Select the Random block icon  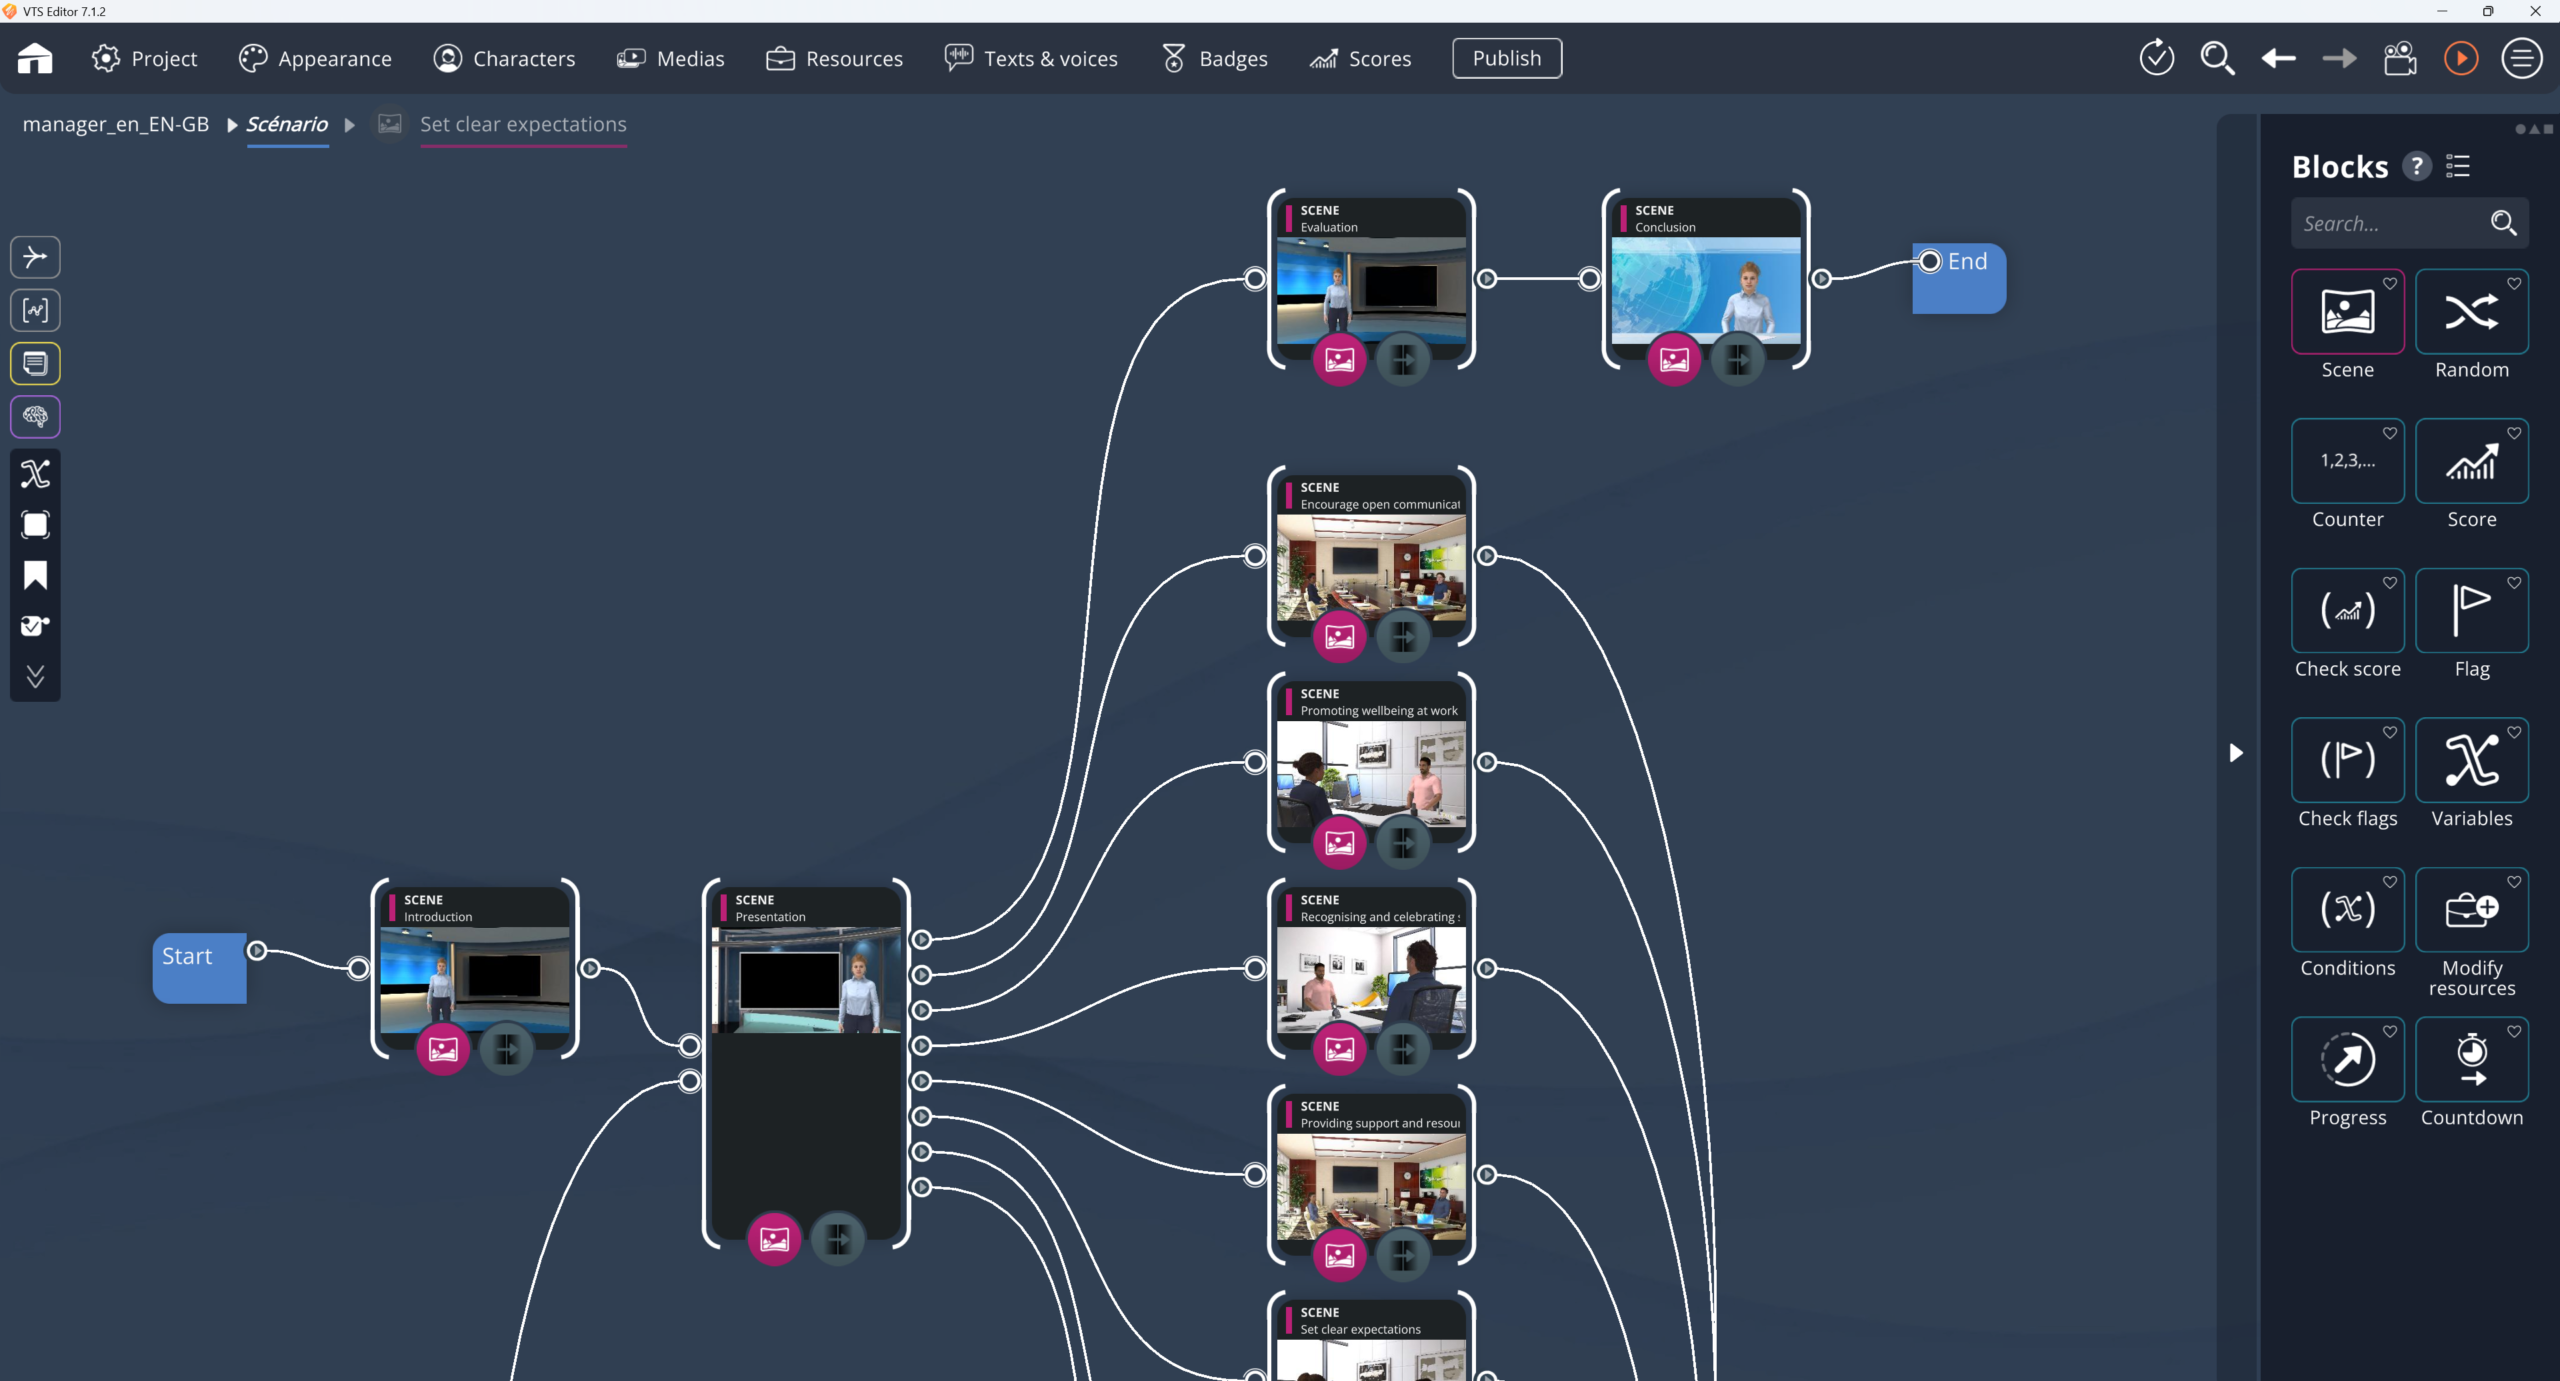point(2471,312)
